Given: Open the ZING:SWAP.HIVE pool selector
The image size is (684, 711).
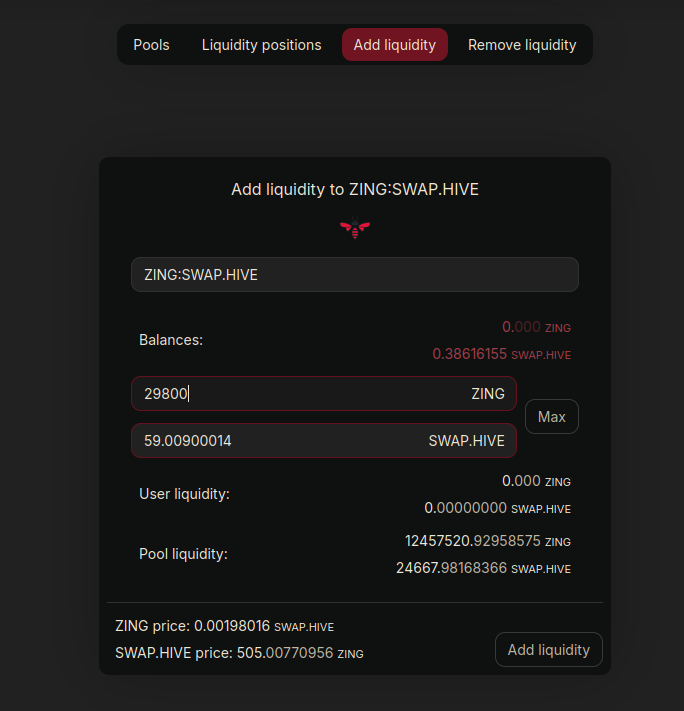Looking at the screenshot, I should (355, 275).
